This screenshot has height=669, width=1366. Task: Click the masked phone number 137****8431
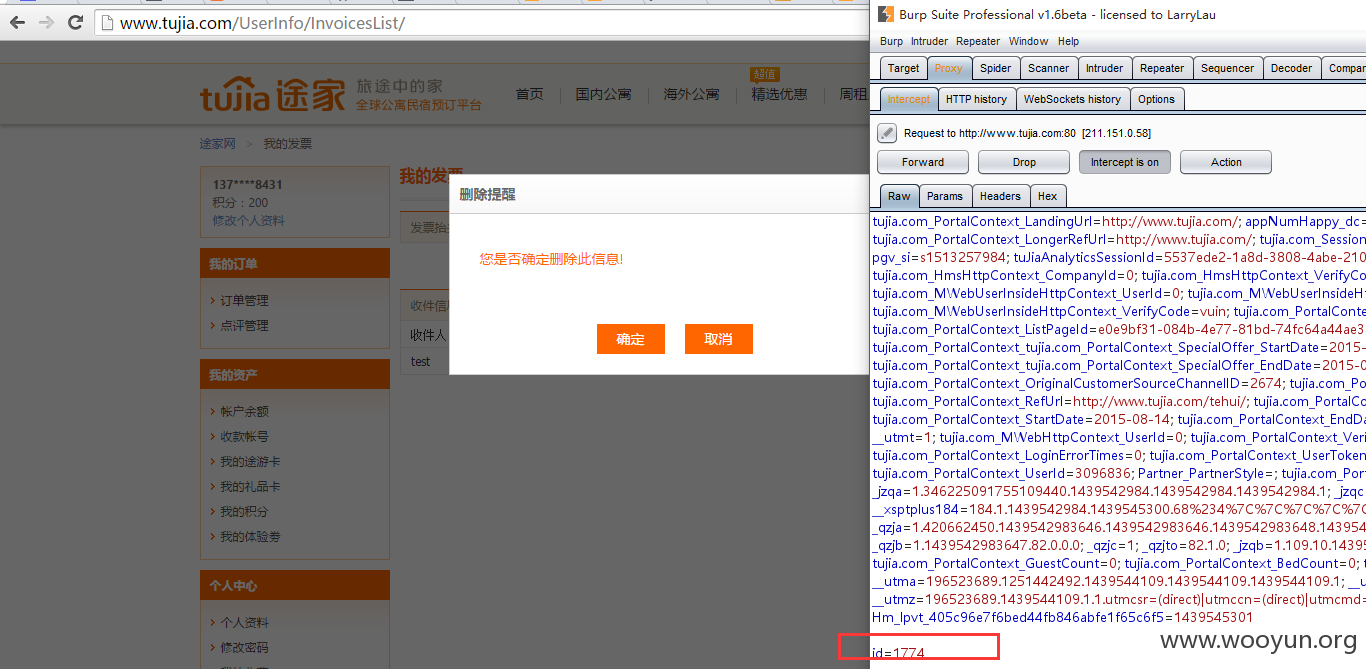point(248,185)
